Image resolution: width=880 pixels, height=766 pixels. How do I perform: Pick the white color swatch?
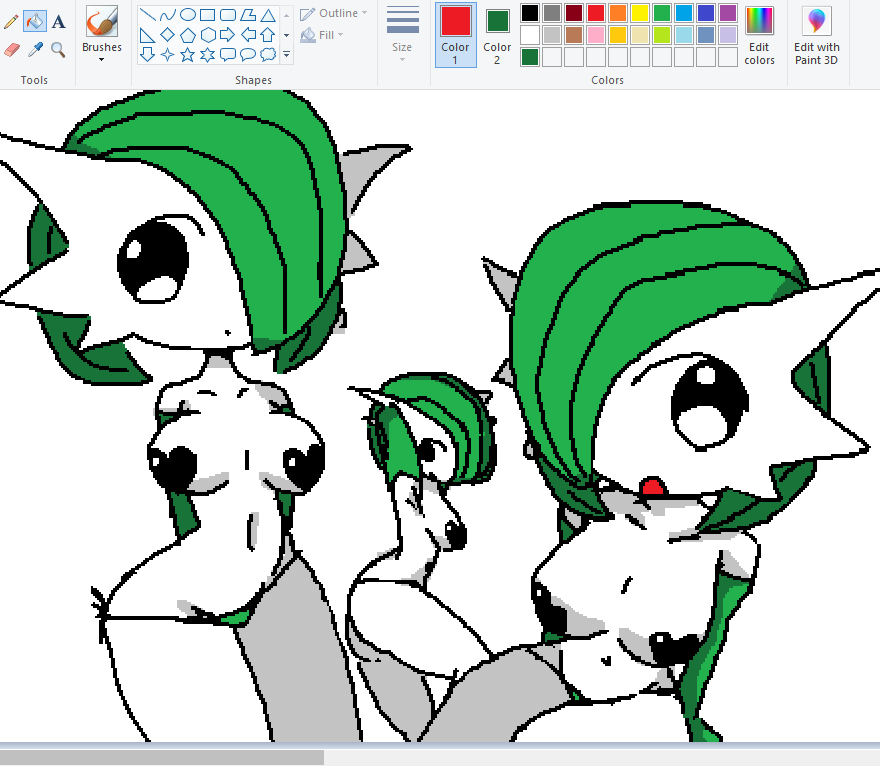coord(530,35)
